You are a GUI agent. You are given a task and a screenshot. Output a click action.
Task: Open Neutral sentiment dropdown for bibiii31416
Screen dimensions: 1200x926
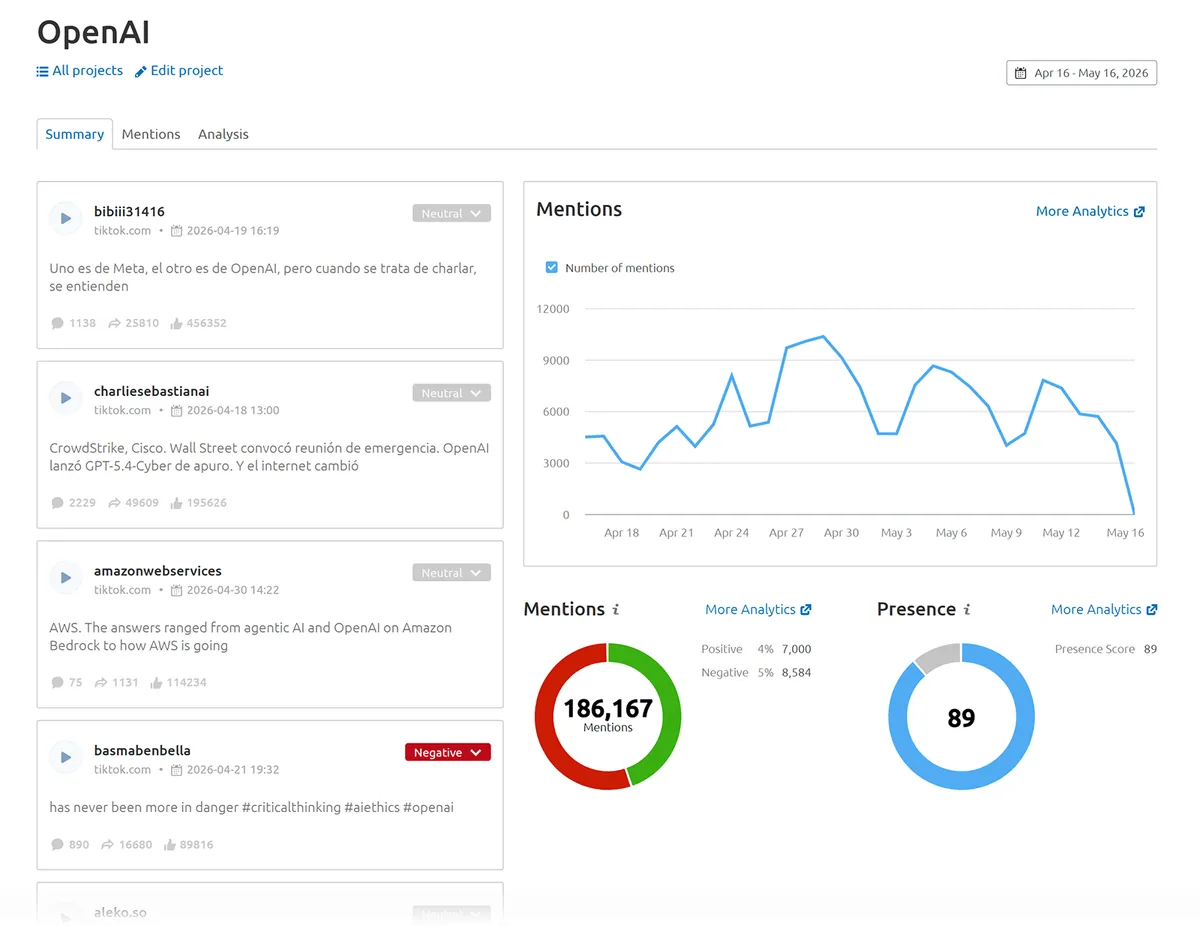coord(451,213)
